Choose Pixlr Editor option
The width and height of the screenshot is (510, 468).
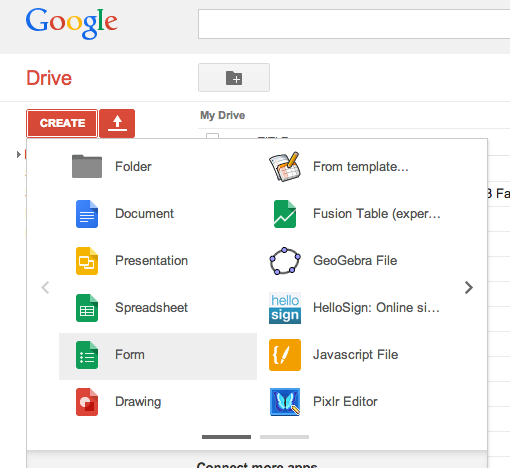click(356, 402)
